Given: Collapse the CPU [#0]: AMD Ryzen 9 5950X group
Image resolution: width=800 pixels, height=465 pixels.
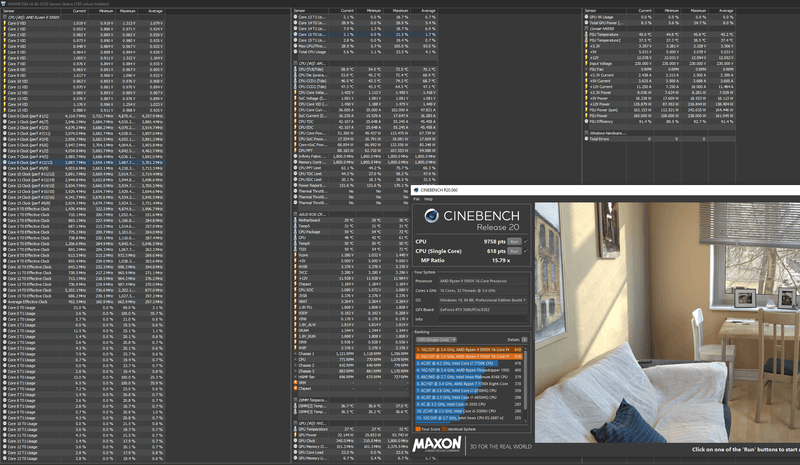Looking at the screenshot, I should 5,17.
